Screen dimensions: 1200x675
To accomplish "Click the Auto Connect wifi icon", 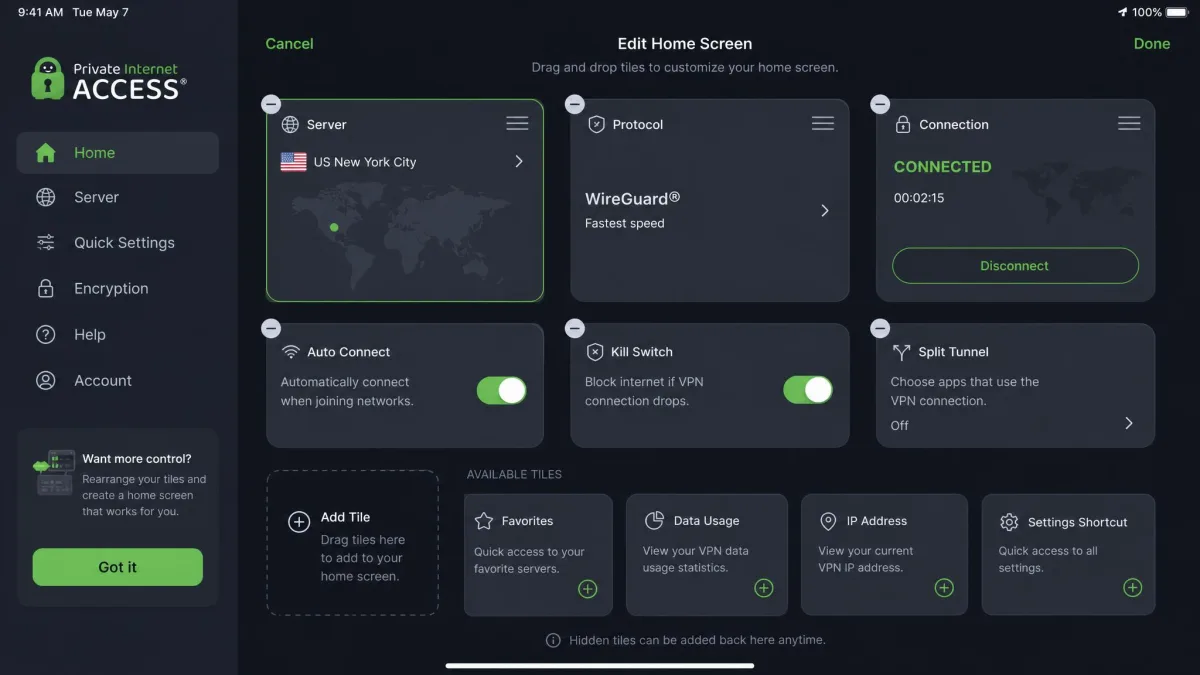I will (x=291, y=352).
